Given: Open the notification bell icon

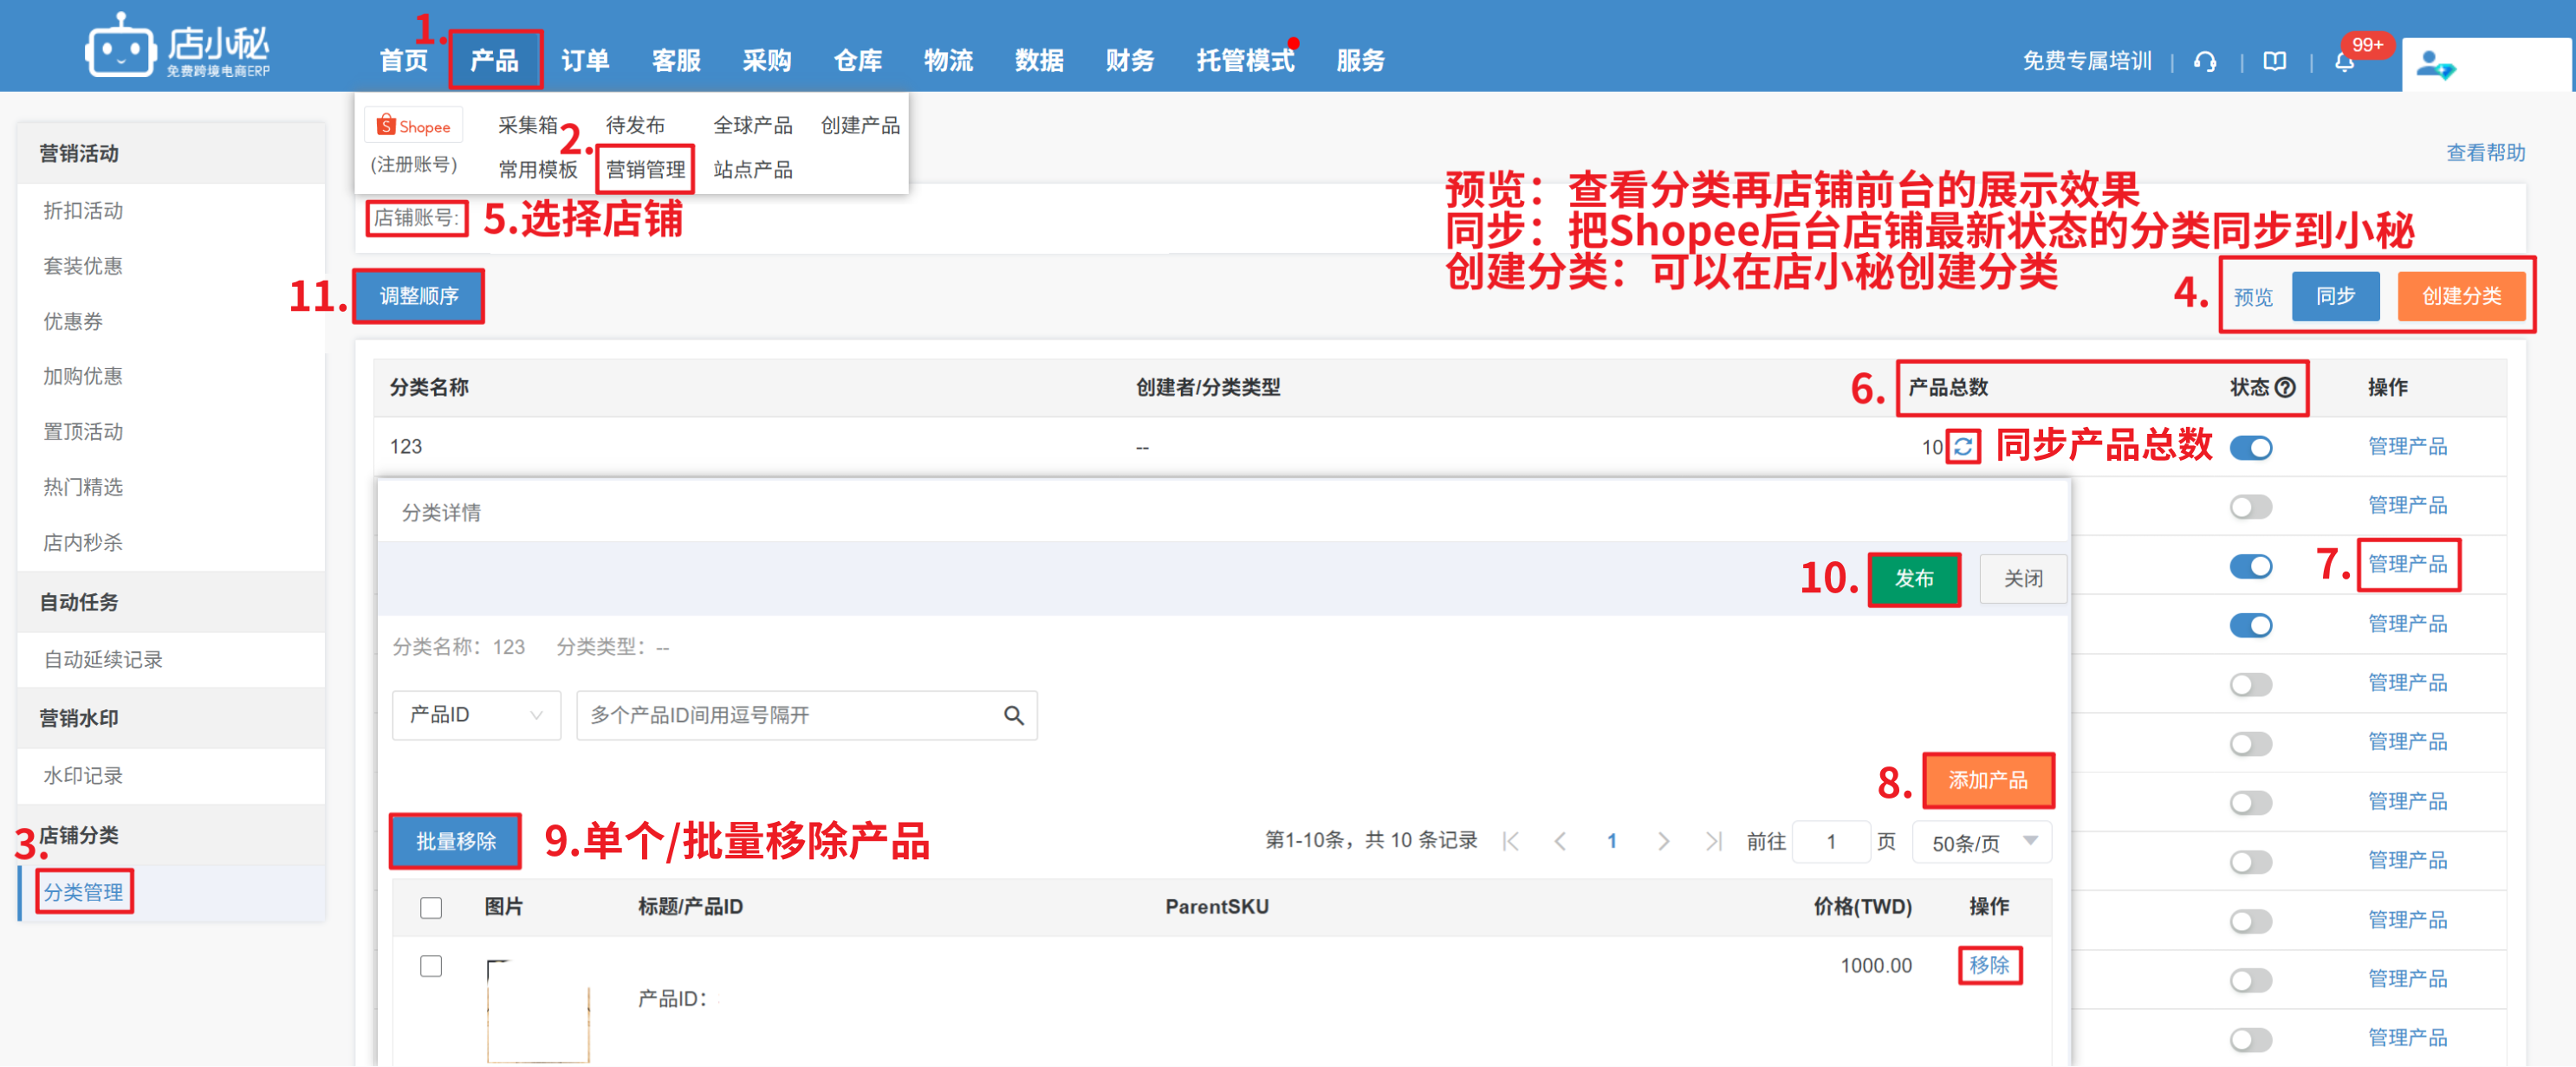Looking at the screenshot, I should pyautogui.click(x=2344, y=62).
